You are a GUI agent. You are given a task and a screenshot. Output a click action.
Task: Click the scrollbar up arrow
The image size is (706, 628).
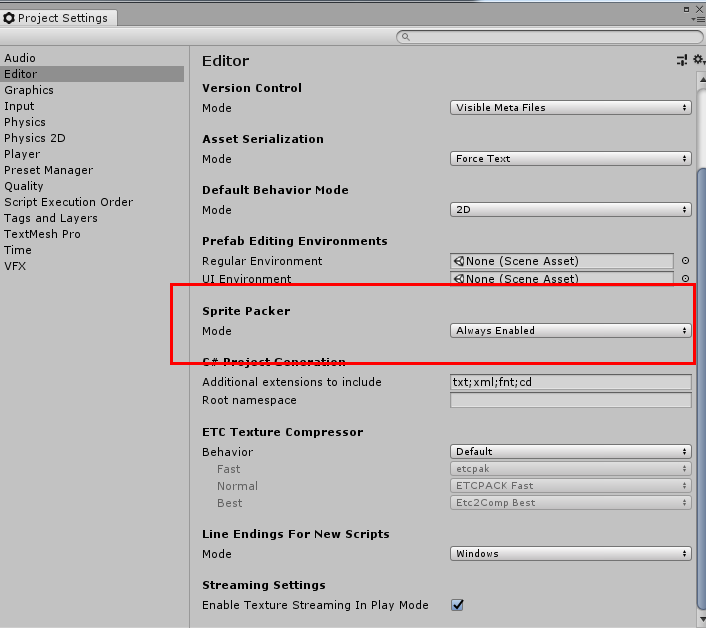(x=702, y=80)
